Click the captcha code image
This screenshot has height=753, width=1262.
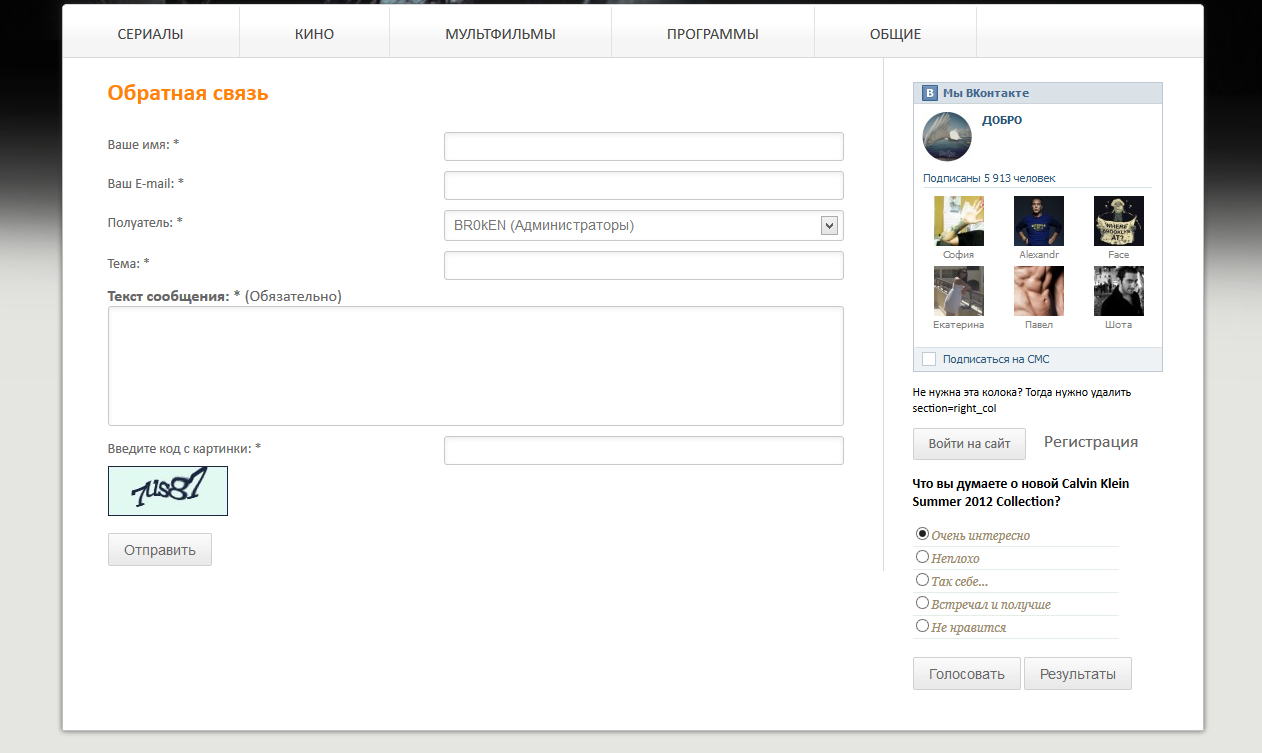tap(168, 491)
